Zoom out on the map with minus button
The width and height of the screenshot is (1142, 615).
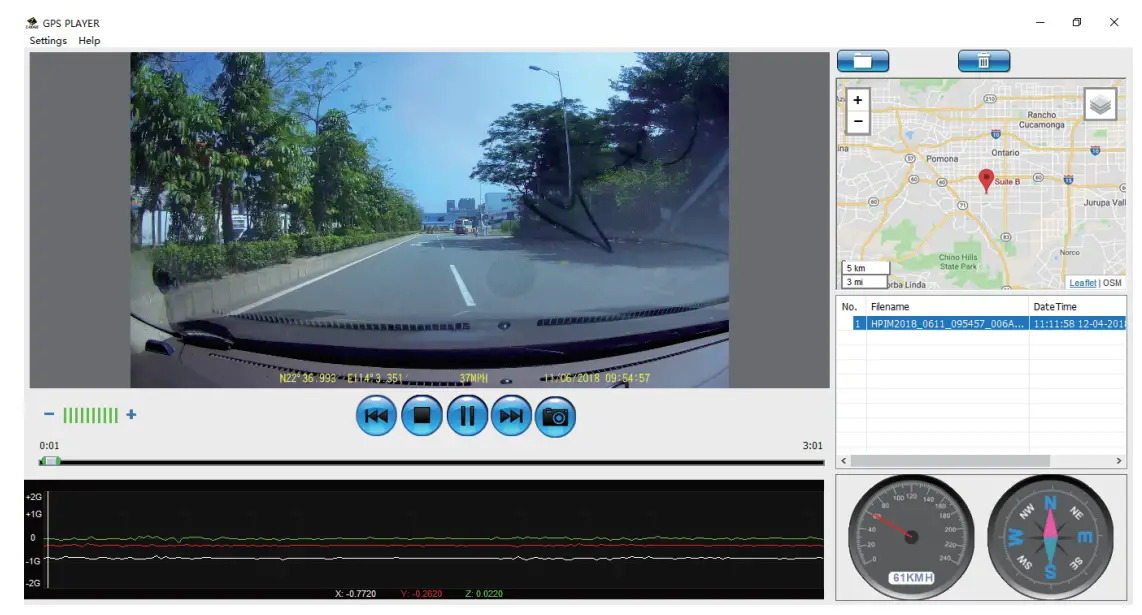[x=858, y=121]
